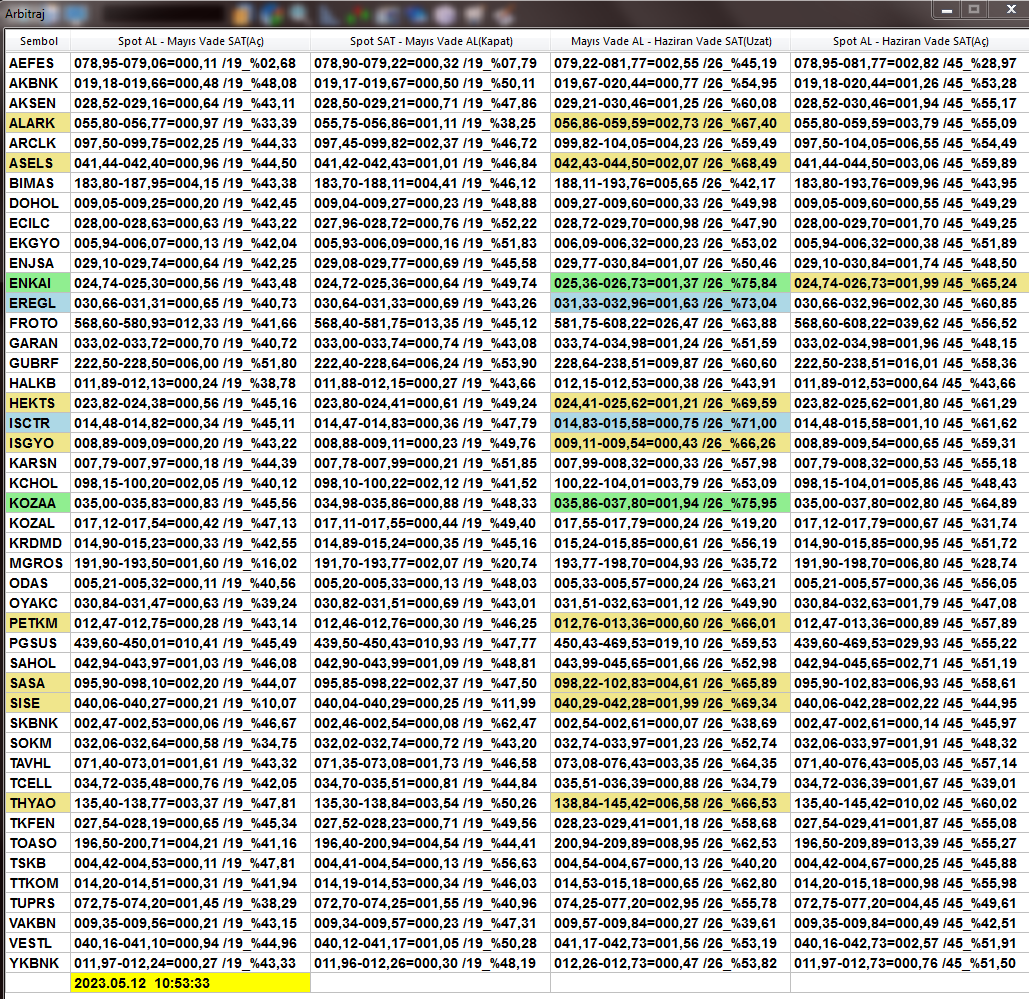Click MGROS cell showing %16,02

click(190, 564)
